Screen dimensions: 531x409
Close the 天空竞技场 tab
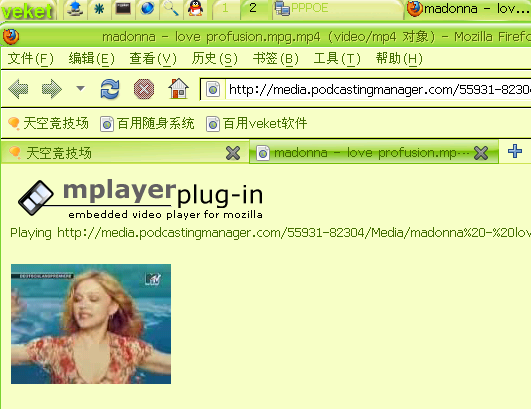click(x=233, y=153)
